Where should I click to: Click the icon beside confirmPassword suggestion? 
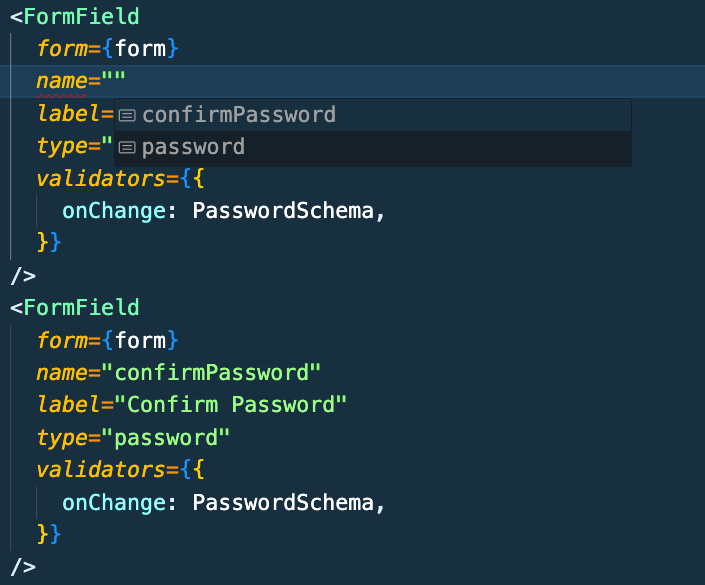click(x=127, y=116)
